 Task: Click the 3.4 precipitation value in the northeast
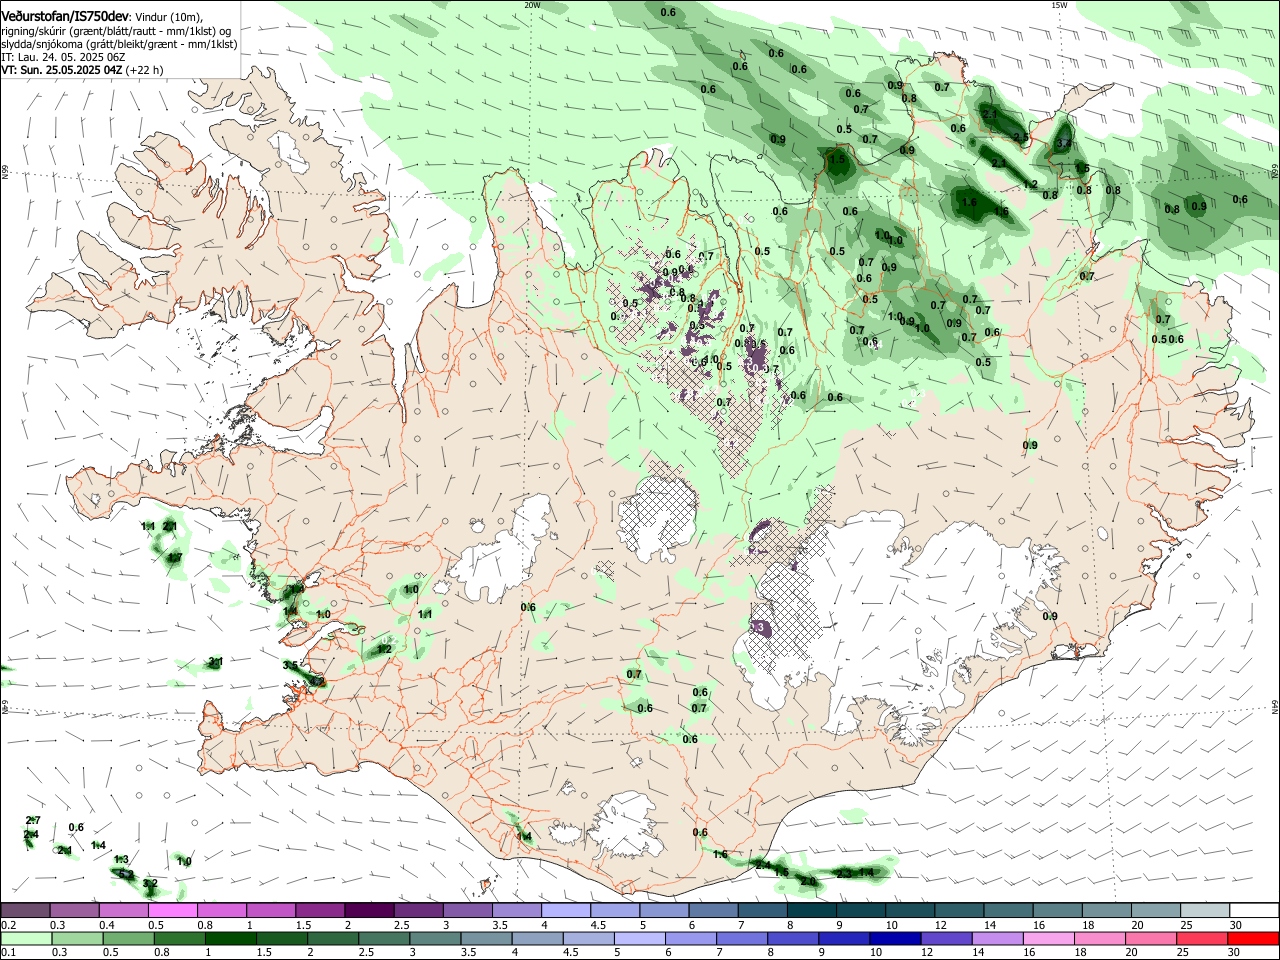1064,143
